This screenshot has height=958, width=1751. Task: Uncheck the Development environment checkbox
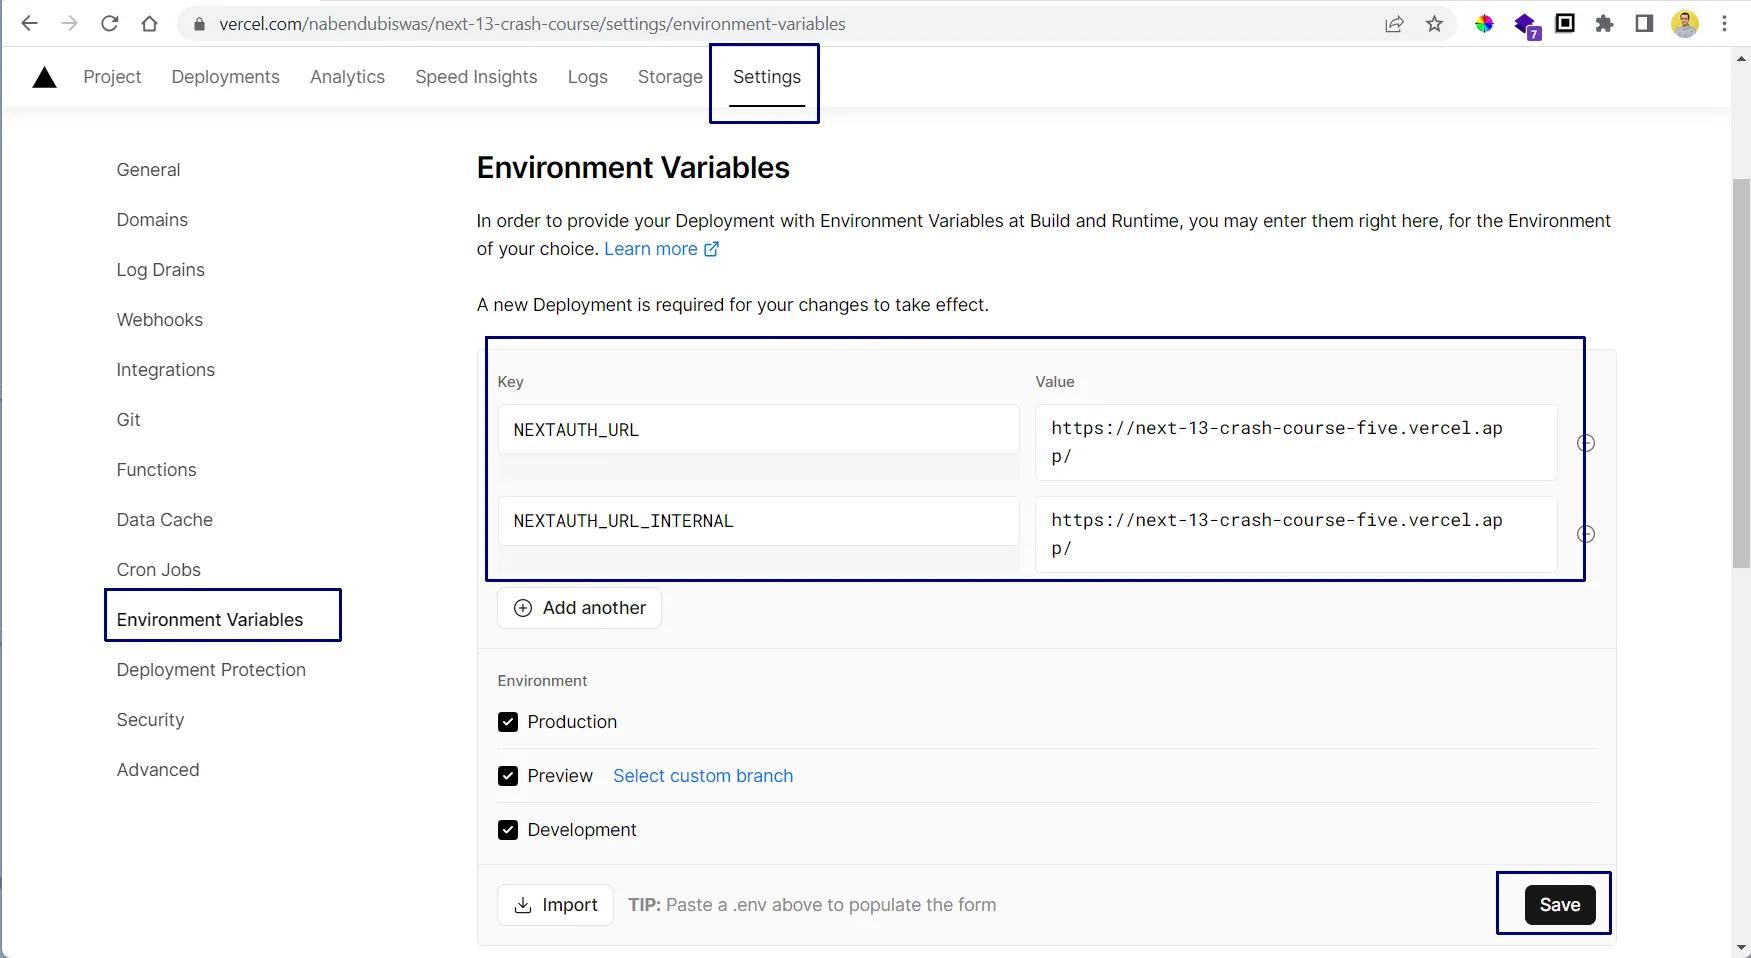tap(508, 830)
